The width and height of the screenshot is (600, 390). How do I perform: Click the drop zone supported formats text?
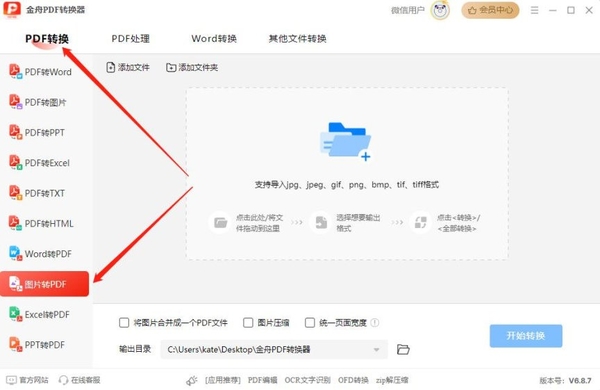347,185
